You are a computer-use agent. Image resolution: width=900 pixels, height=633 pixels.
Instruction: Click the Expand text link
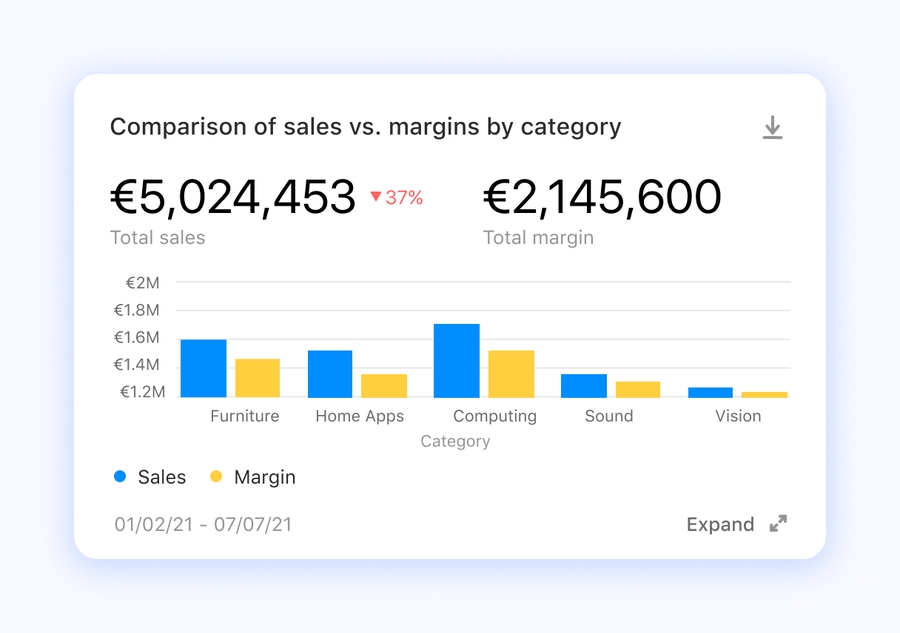point(720,524)
